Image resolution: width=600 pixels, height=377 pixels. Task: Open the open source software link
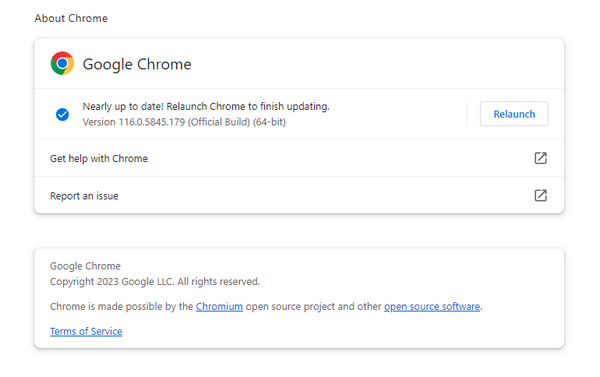tap(432, 307)
